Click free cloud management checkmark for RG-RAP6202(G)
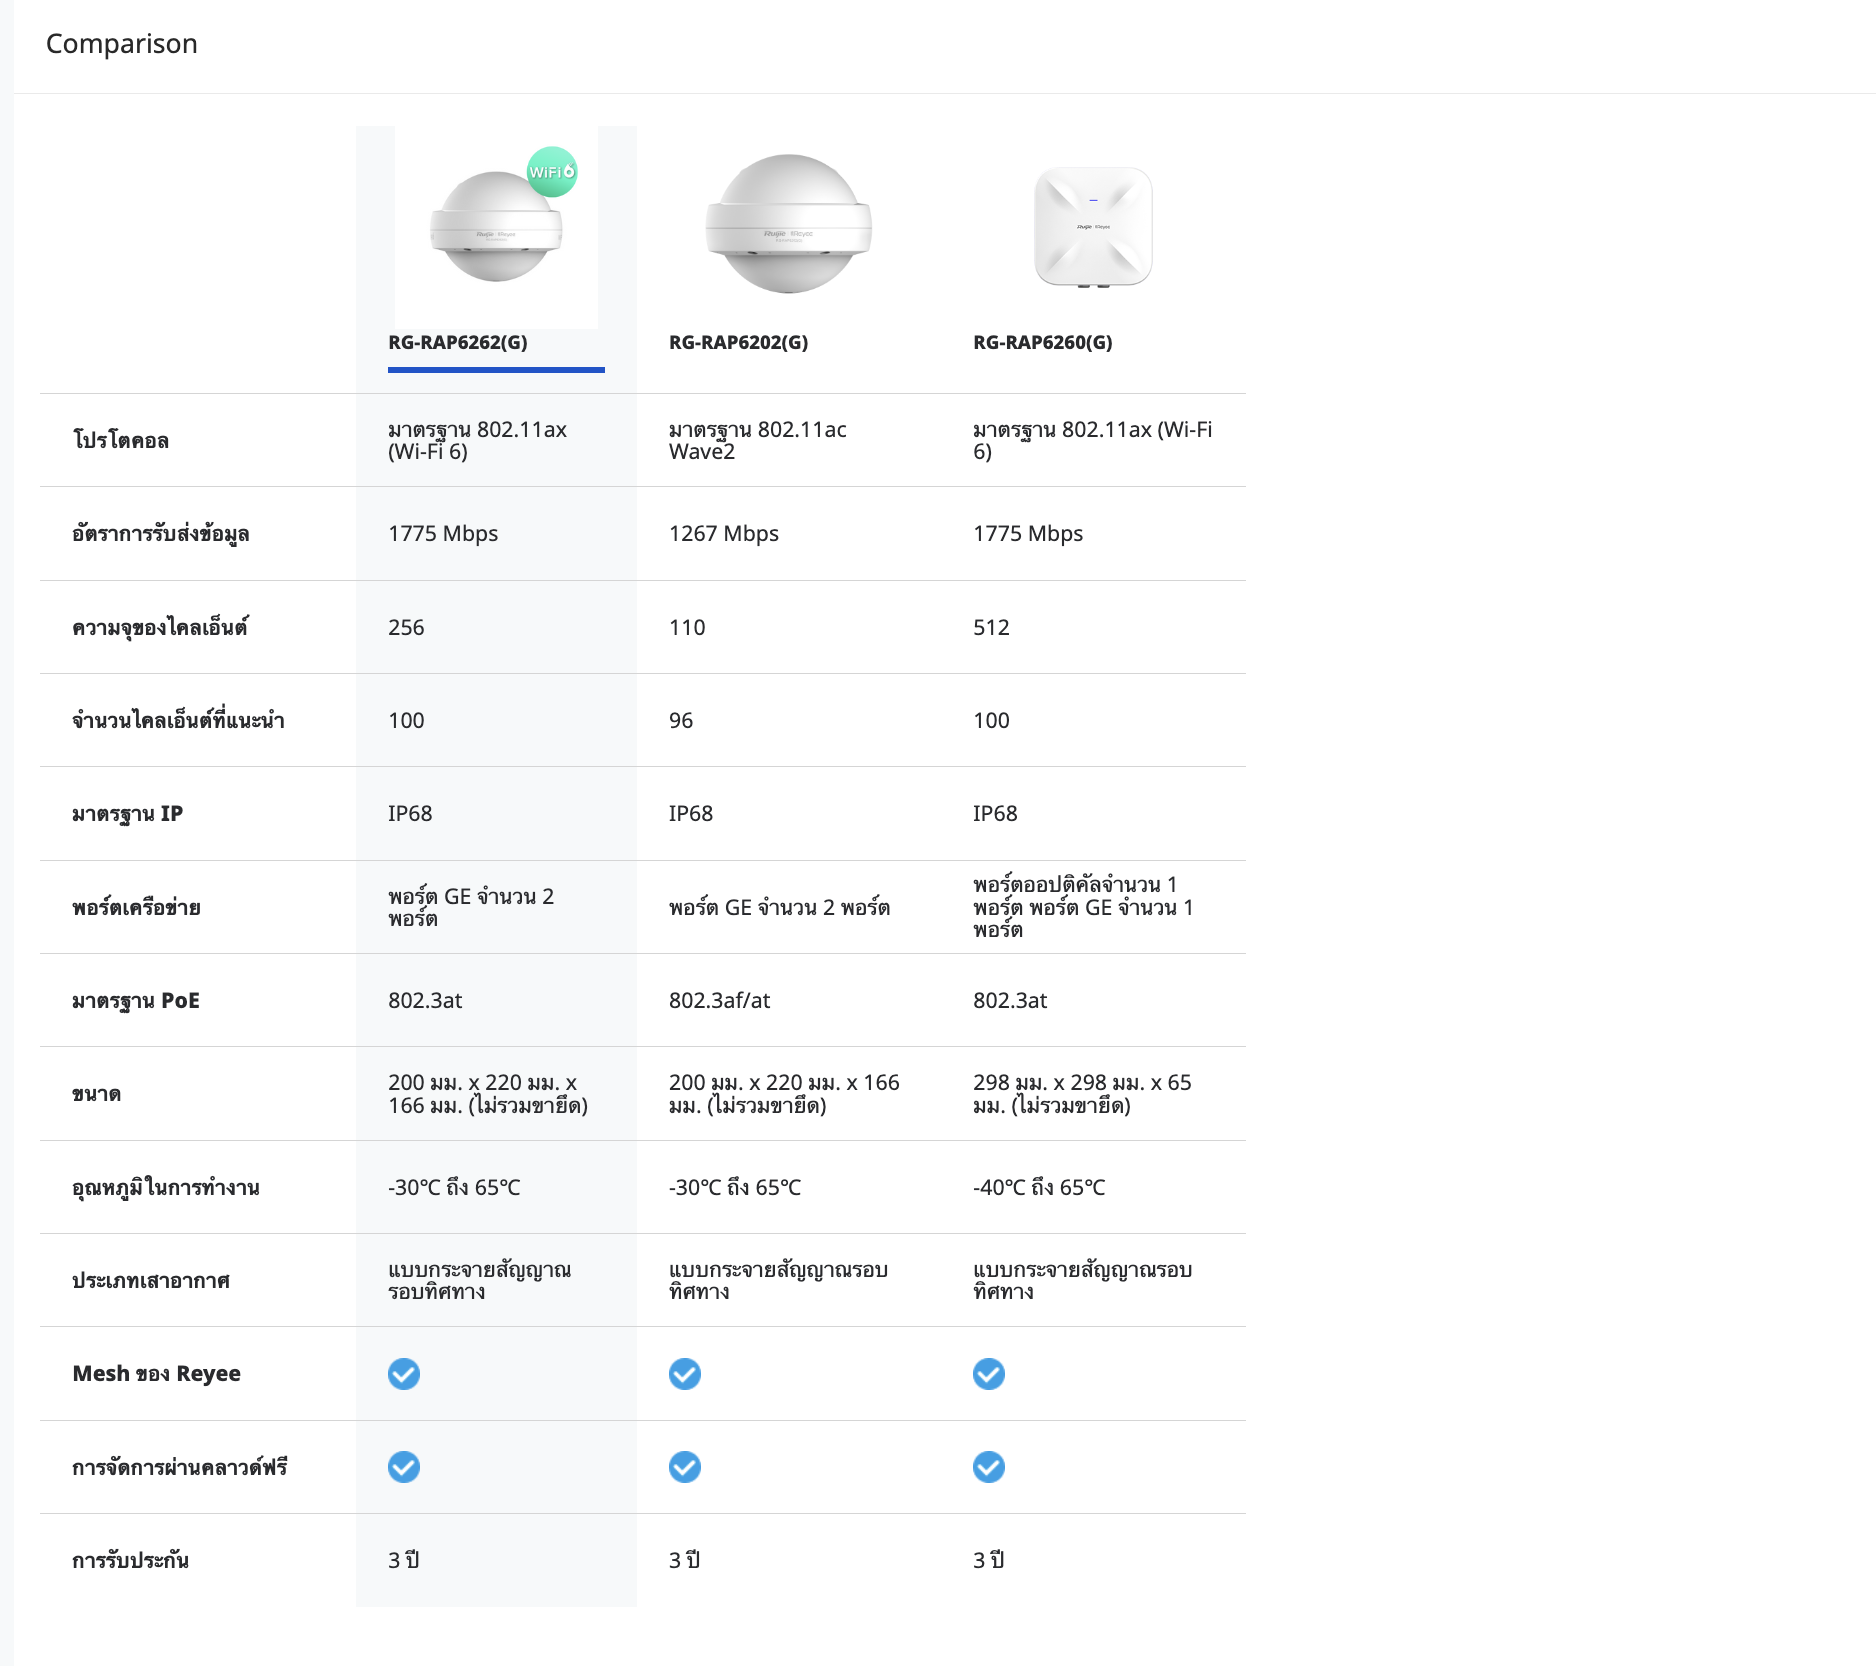1876x1666 pixels. [685, 1467]
